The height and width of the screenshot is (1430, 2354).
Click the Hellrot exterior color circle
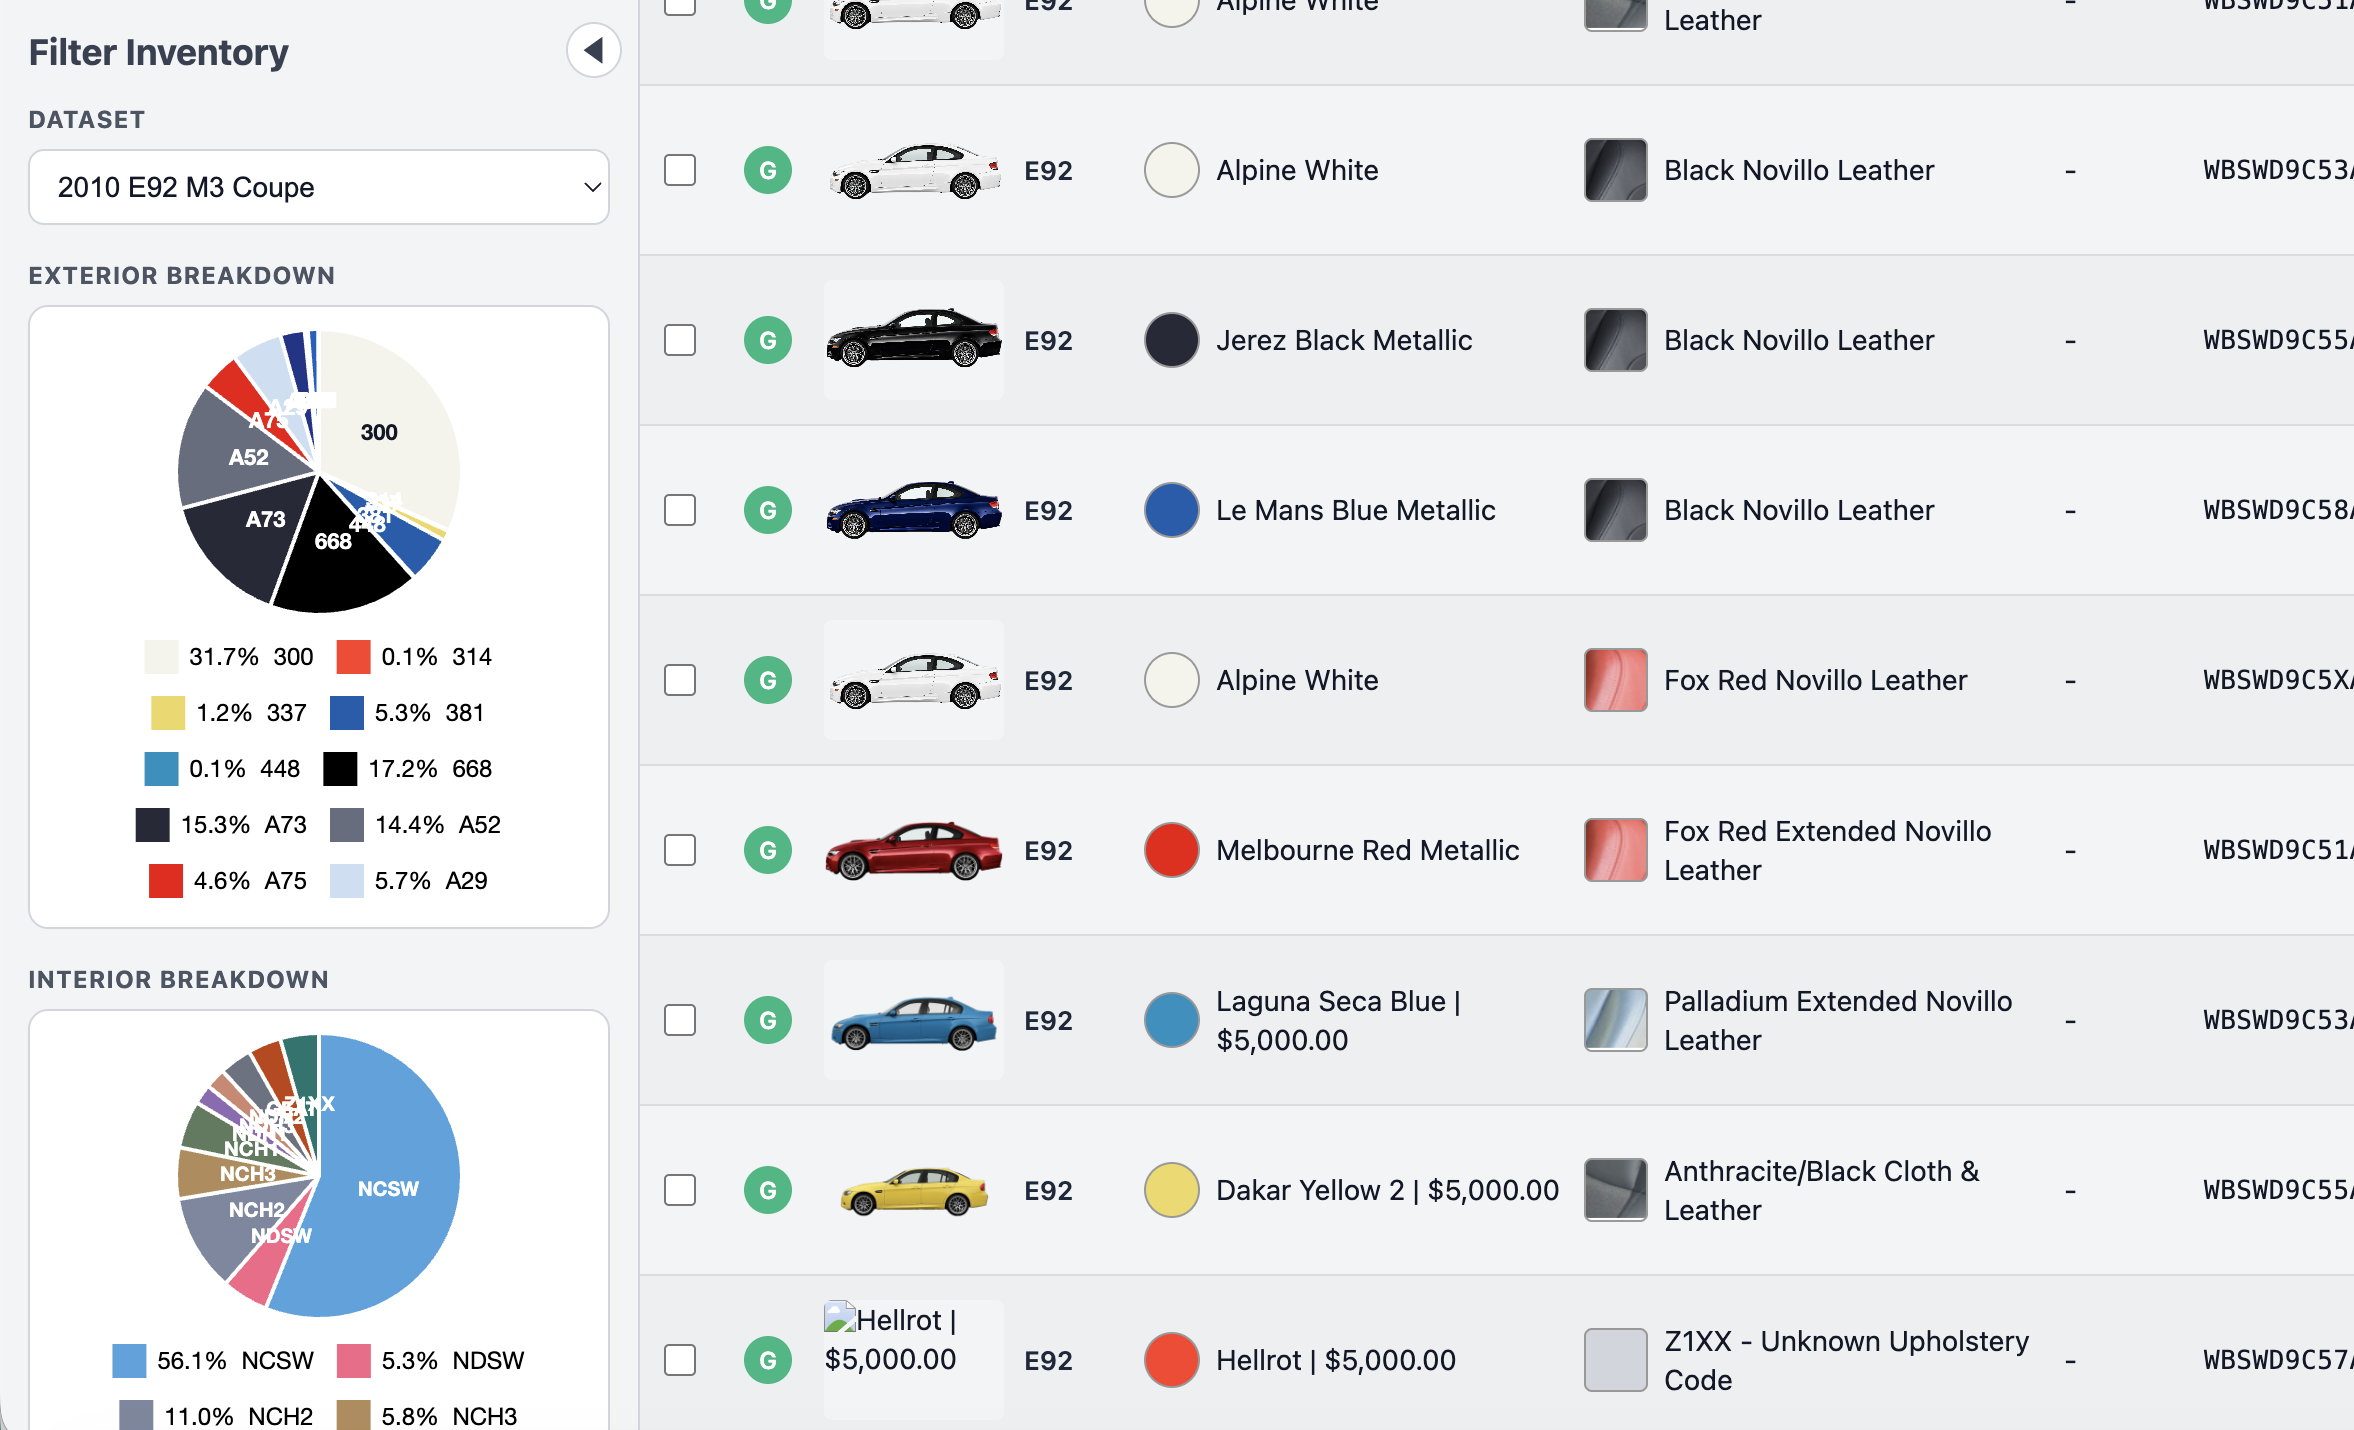click(x=1172, y=1360)
